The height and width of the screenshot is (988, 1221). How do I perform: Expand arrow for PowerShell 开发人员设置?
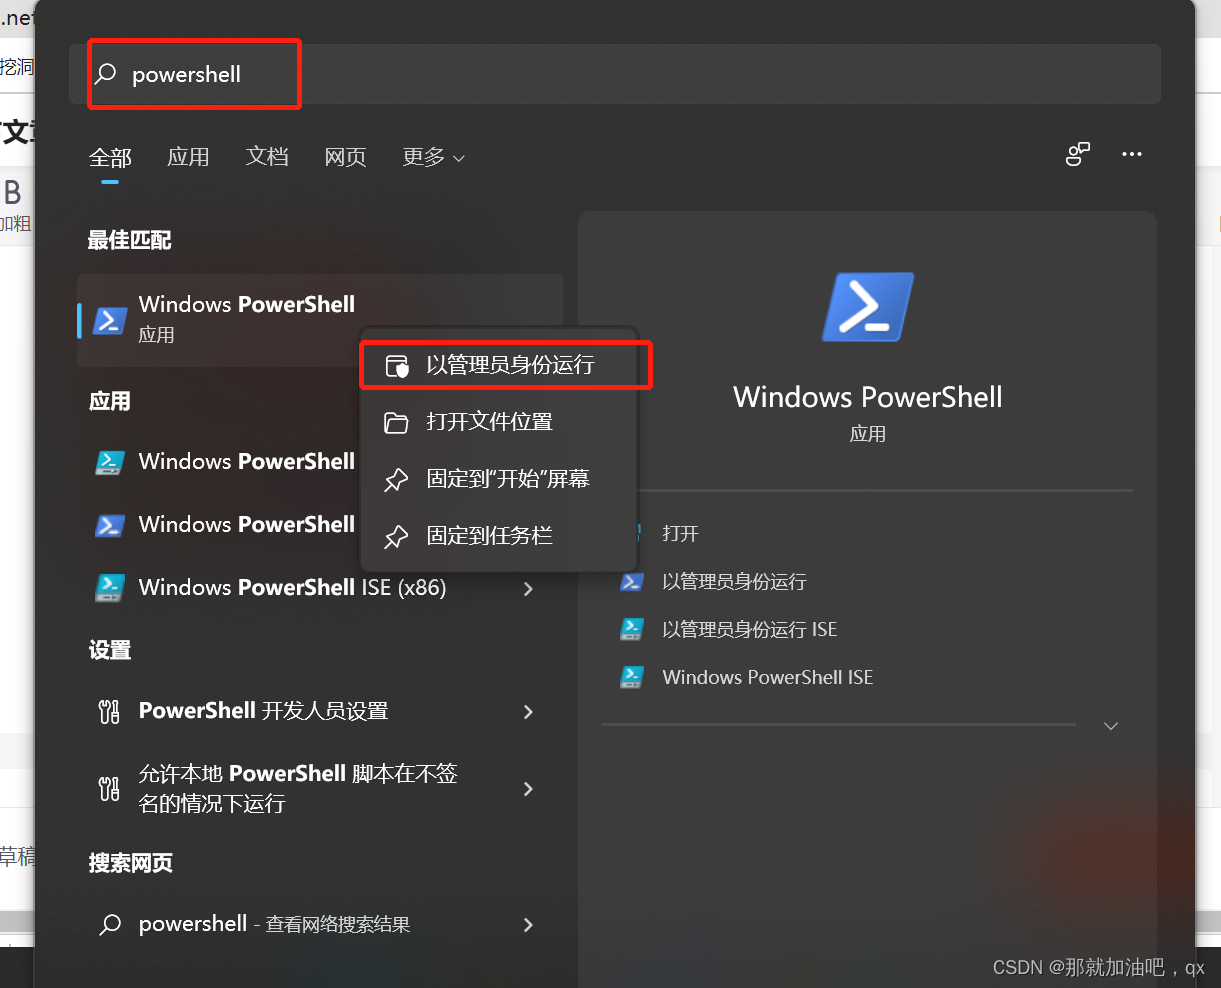pos(528,712)
